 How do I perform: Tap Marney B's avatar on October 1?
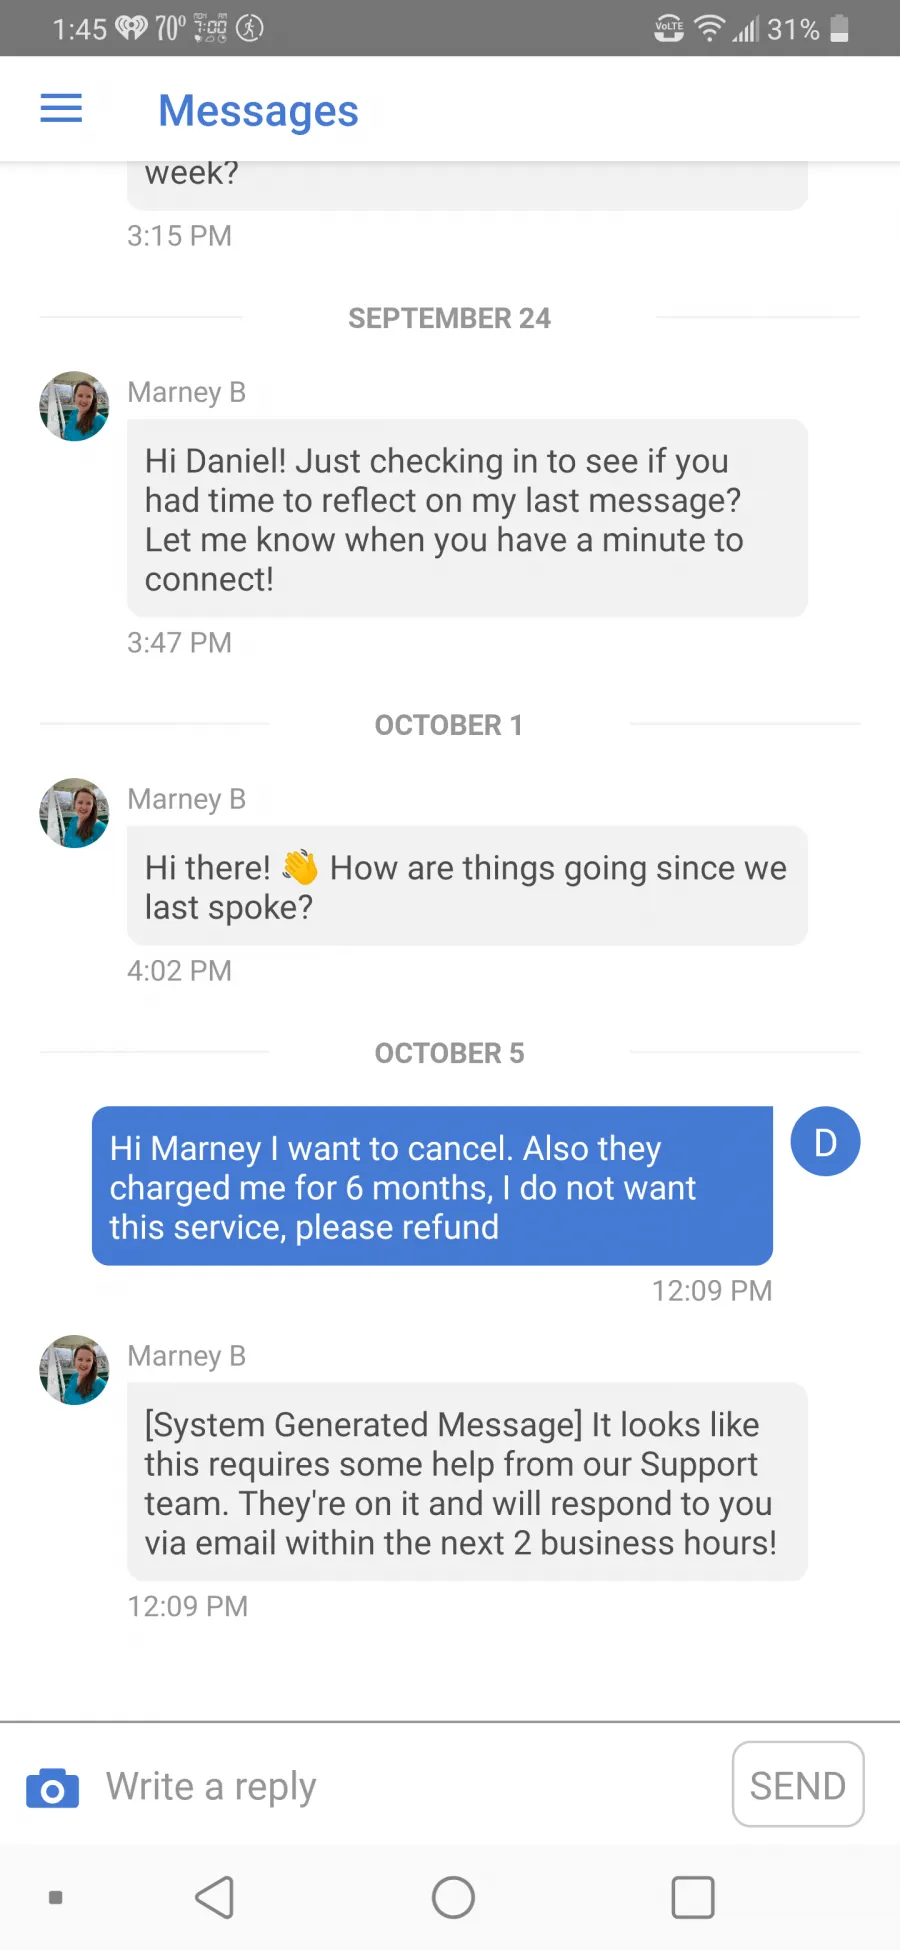pos(74,813)
